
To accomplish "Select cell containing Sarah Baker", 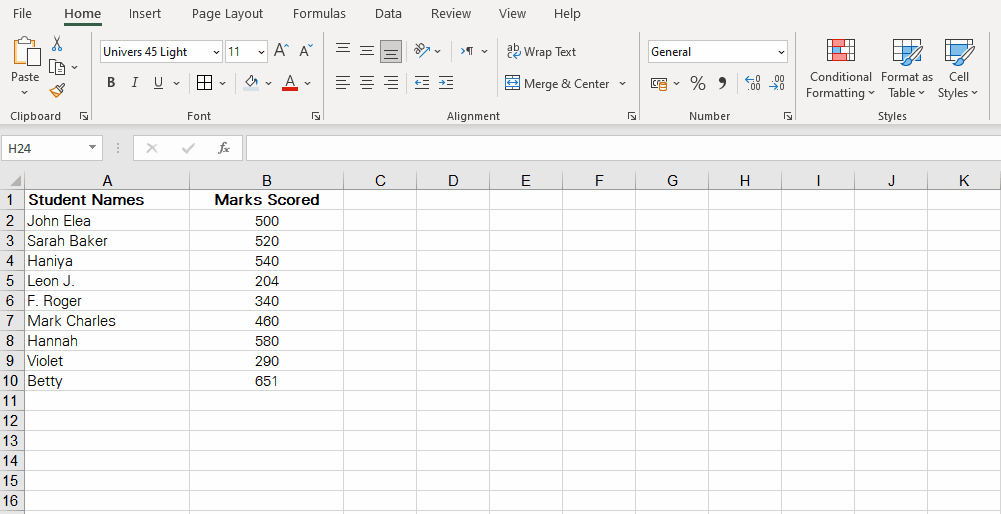I will pyautogui.click(x=107, y=241).
